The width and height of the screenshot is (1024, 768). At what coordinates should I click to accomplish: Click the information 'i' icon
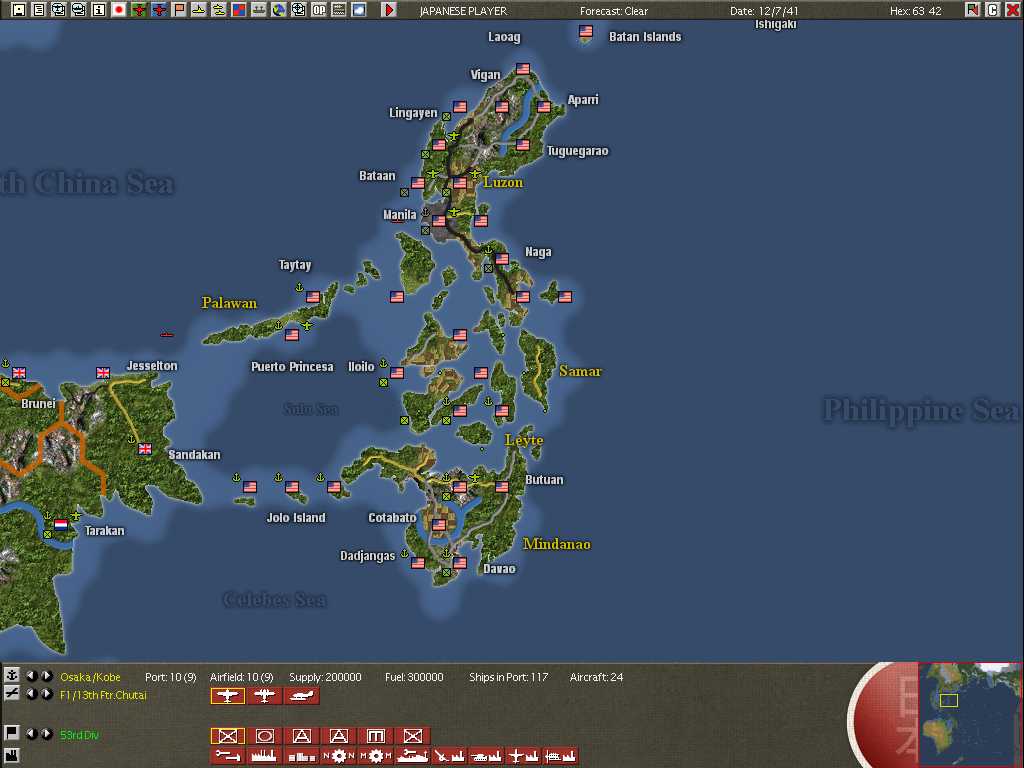coord(99,10)
